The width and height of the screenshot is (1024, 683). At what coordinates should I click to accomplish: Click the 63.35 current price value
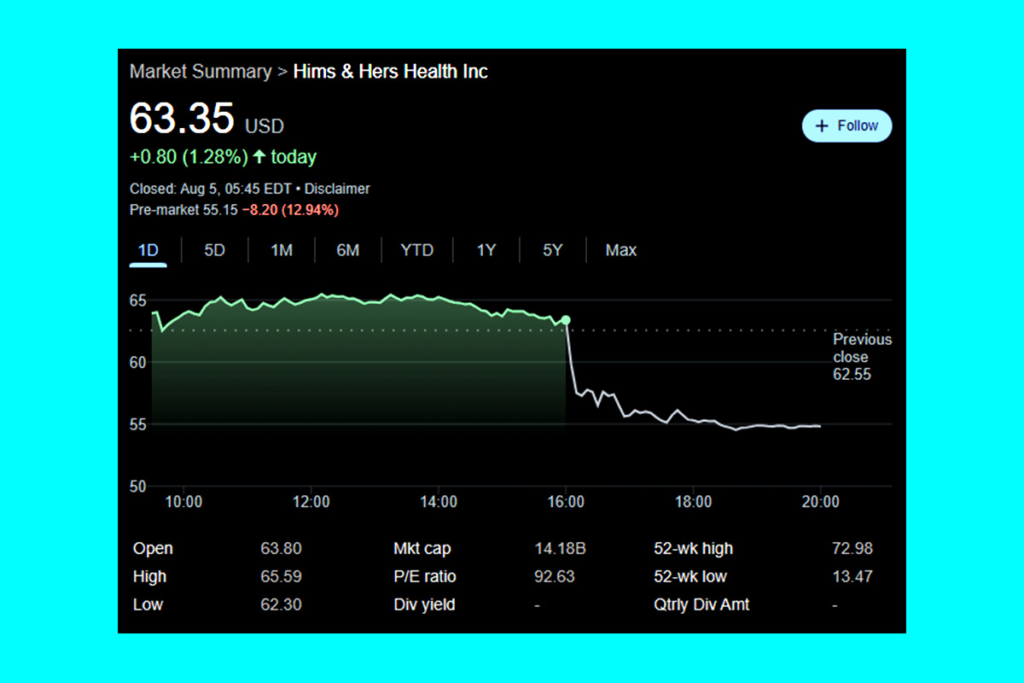182,120
